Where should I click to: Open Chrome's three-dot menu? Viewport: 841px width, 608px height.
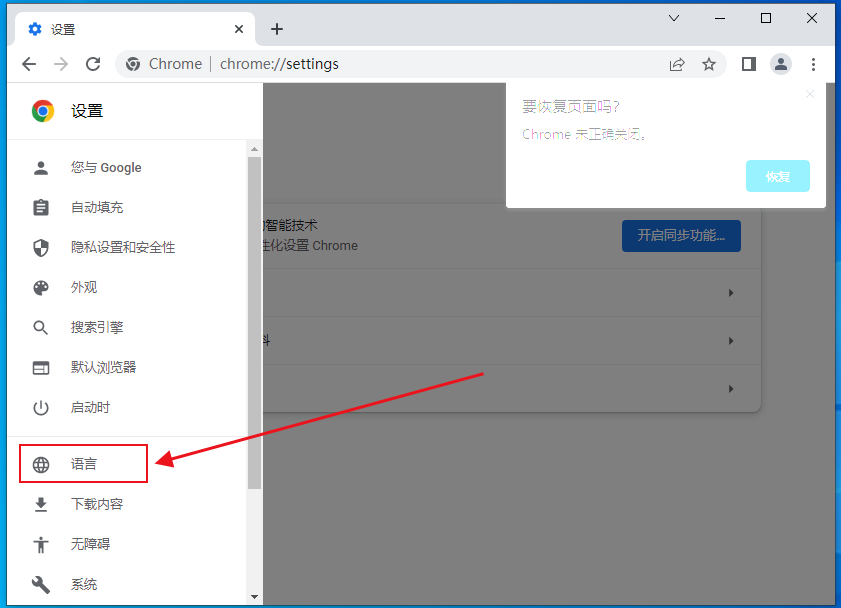[813, 64]
